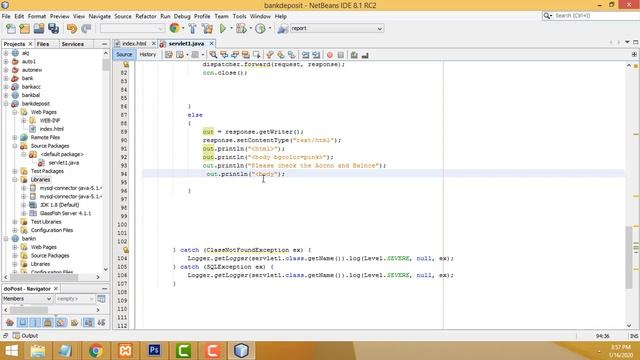The image size is (640, 360).
Task: Toggle Sort by Name in Navigator
Action: click(x=88, y=323)
